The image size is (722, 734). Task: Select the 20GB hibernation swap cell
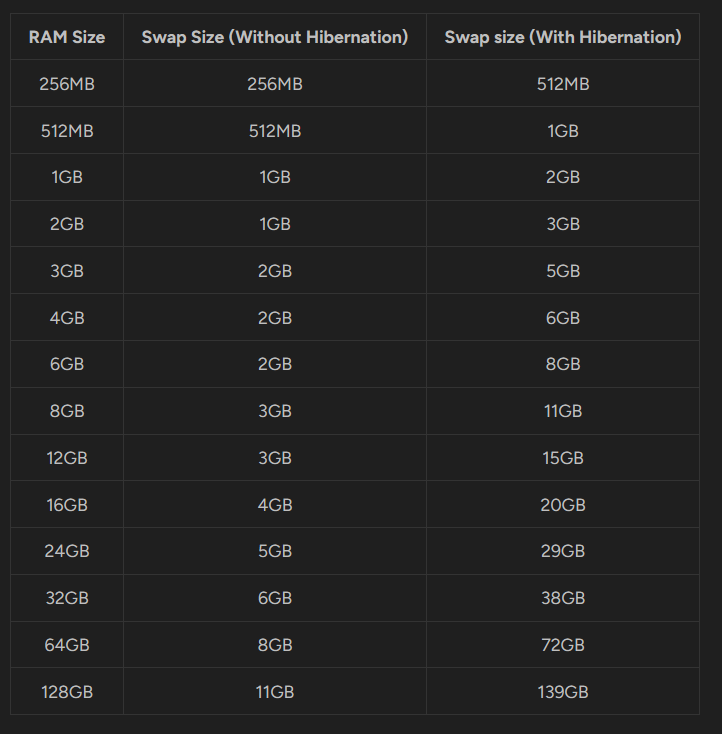point(563,505)
